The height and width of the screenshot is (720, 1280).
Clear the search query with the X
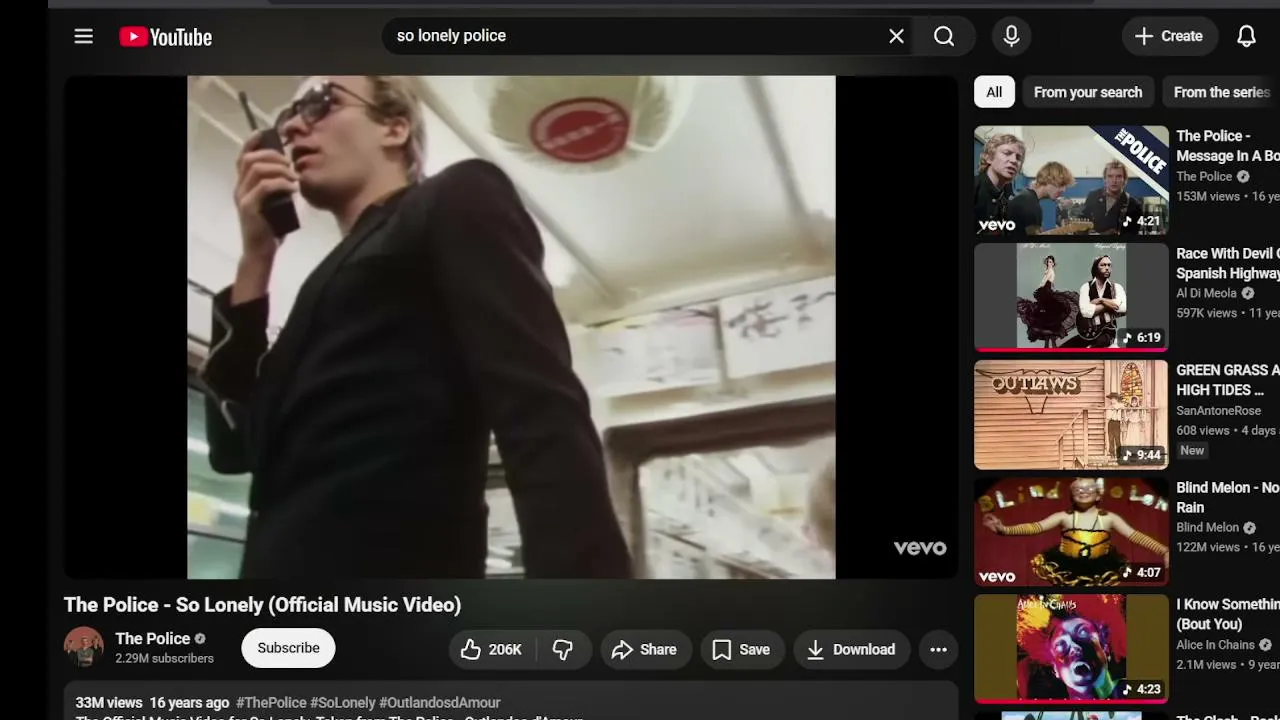pyautogui.click(x=896, y=36)
